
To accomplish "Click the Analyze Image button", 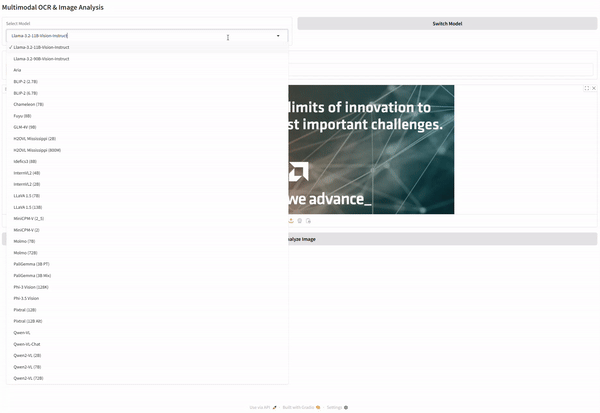I will coord(440,239).
